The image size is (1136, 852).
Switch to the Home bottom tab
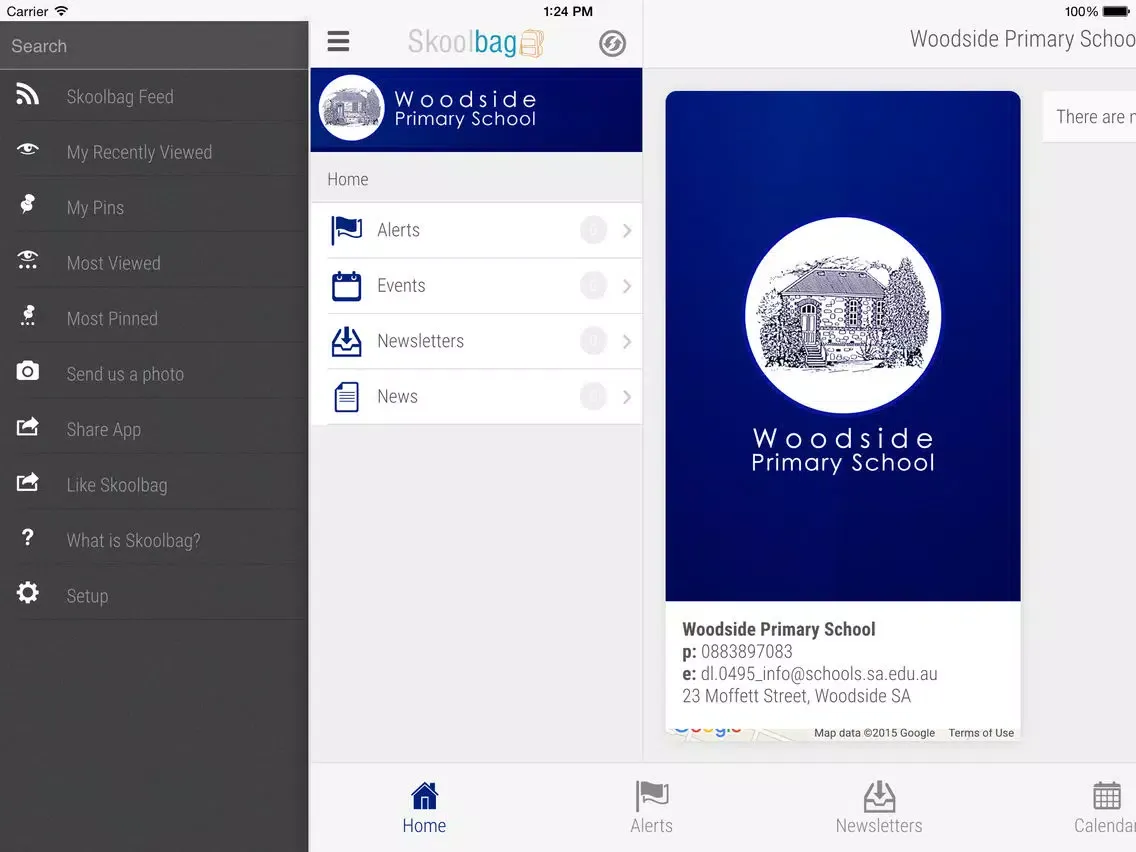[x=425, y=808]
